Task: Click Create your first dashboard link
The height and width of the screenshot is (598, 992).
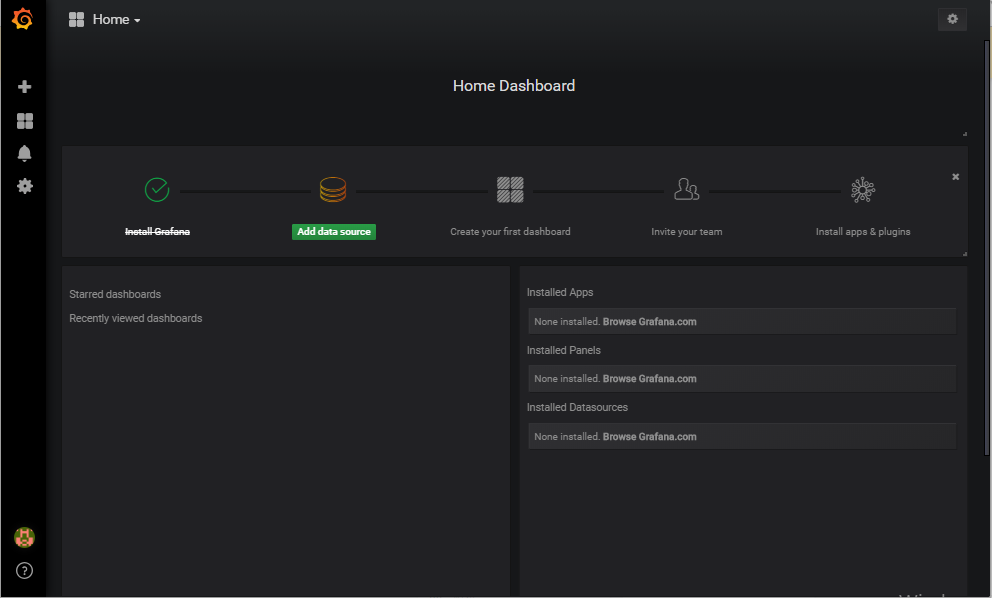Action: 510,232
